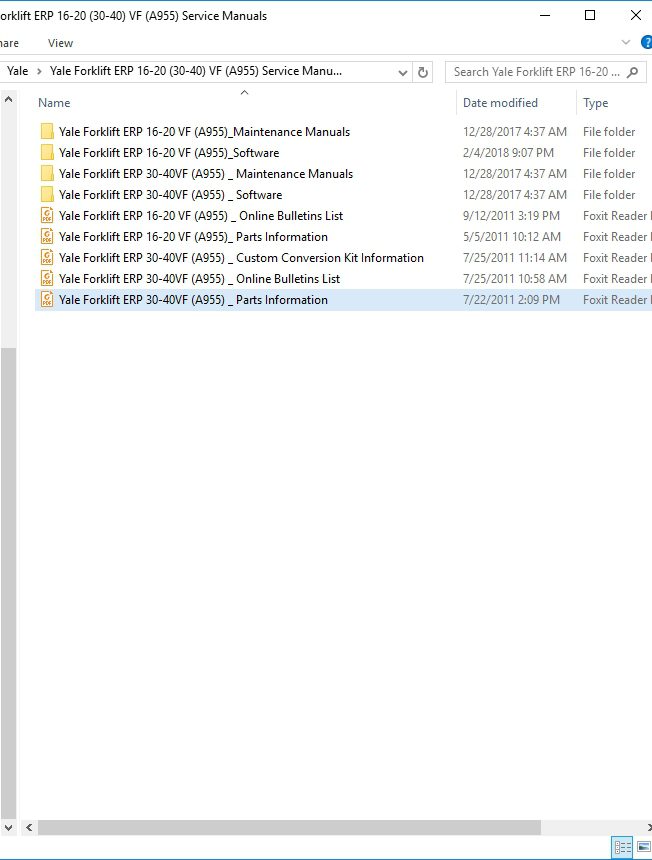Select Yale Forklift ERP 30-40VF (A955) _ Software
The image size is (652, 860).
coord(171,195)
